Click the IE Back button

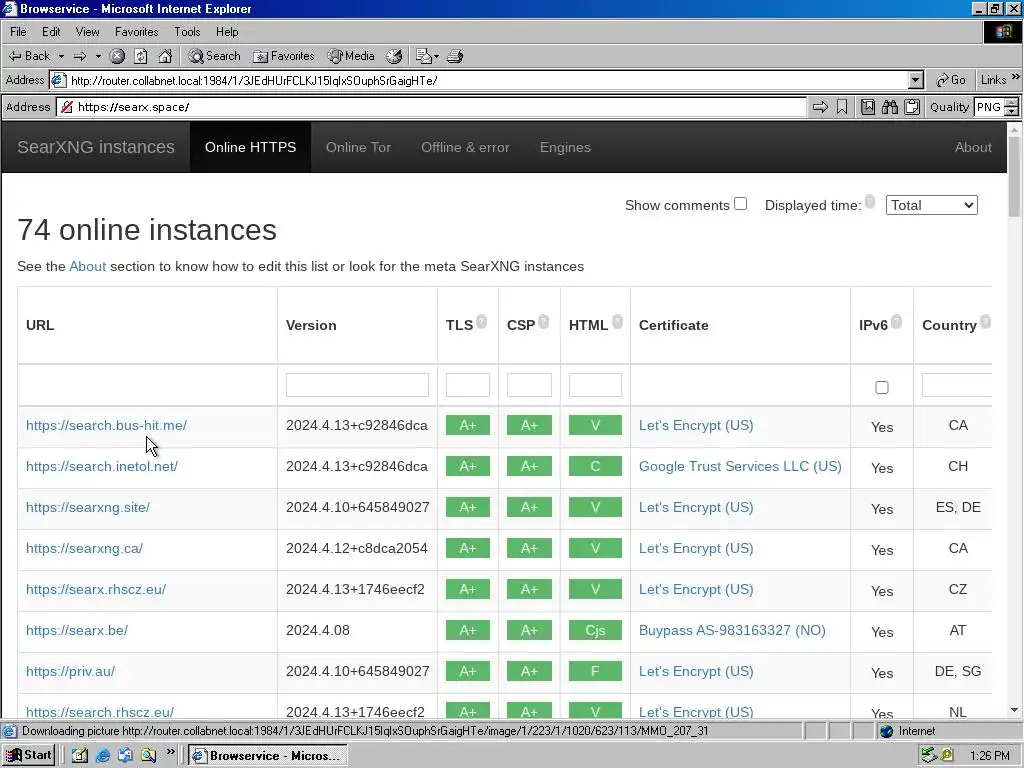29,56
